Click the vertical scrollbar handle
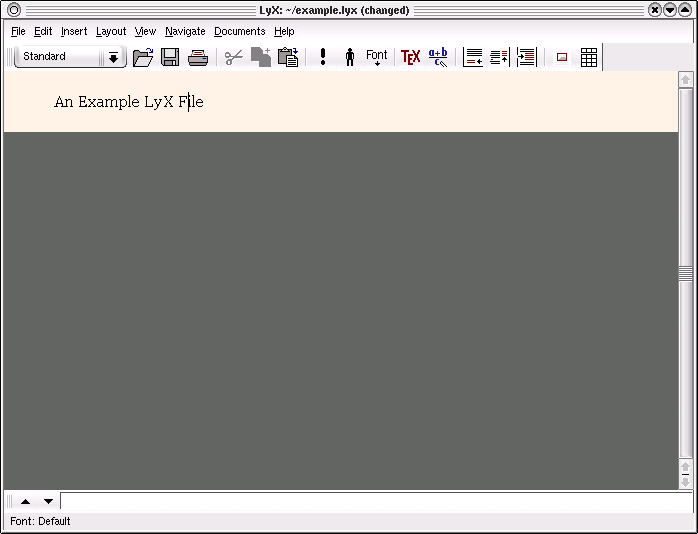 tap(685, 273)
